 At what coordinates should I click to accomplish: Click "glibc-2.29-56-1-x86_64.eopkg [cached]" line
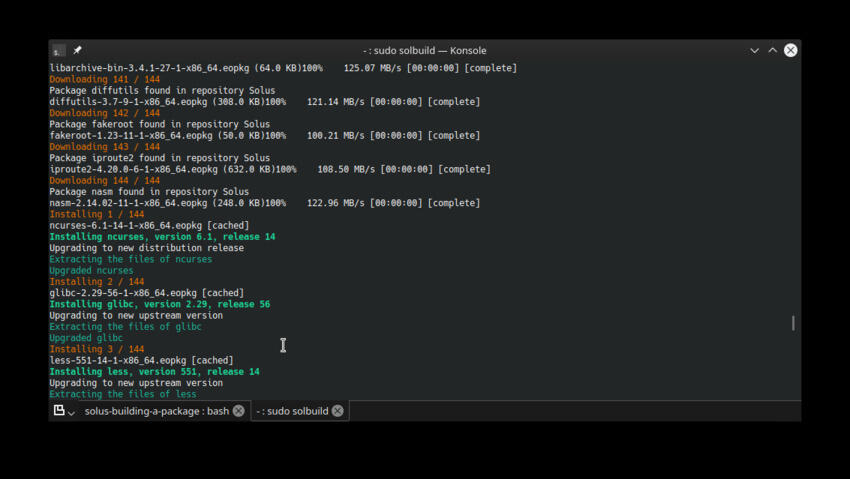146,293
